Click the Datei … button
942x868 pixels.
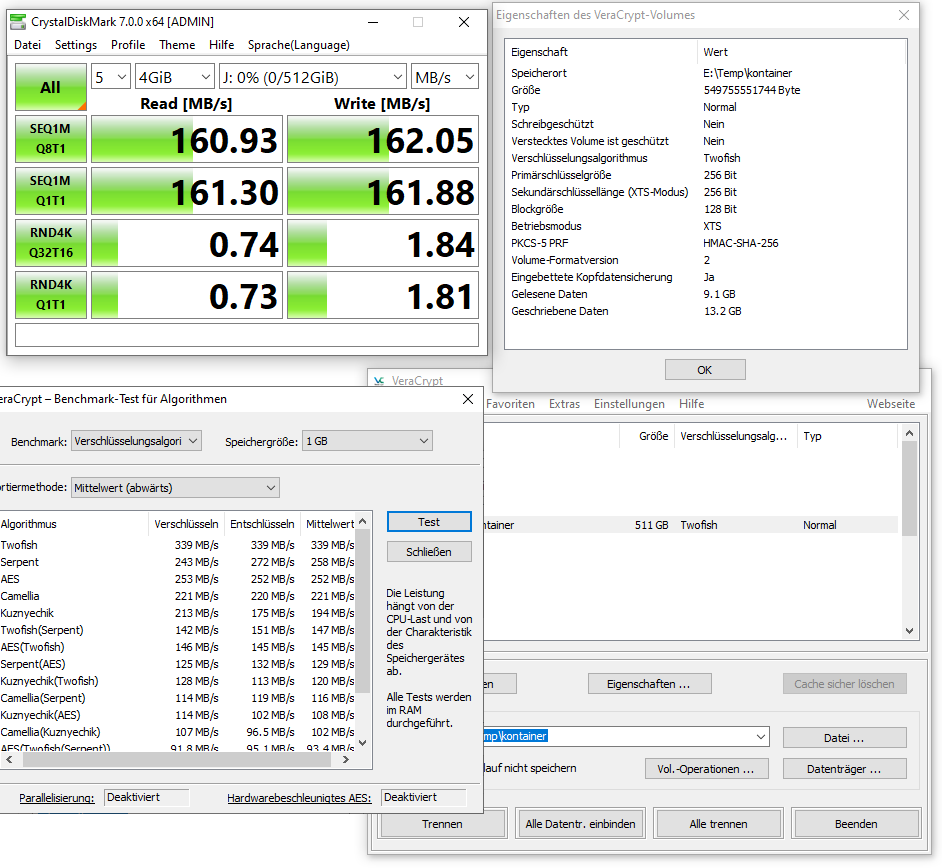[x=845, y=738]
